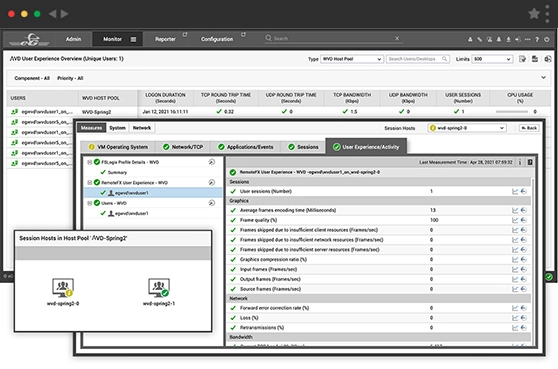The height and width of the screenshot is (369, 558).
Task: Switch to the Network/TCP tab
Action: (183, 147)
